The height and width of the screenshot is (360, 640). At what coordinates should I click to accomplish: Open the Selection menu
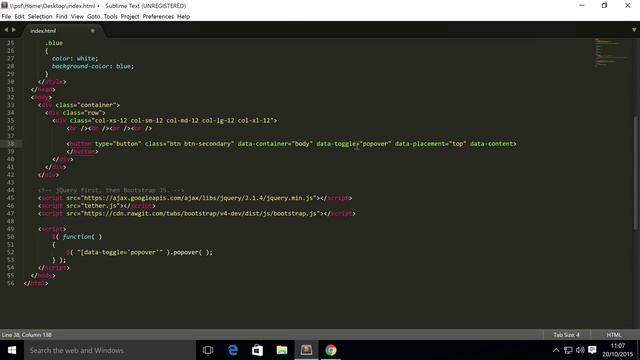click(x=40, y=17)
